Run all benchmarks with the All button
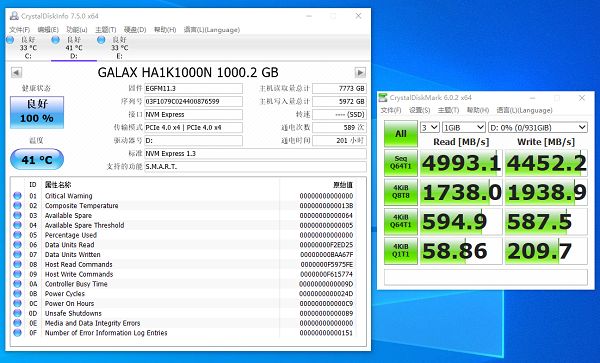The width and height of the screenshot is (600, 363). 401,133
